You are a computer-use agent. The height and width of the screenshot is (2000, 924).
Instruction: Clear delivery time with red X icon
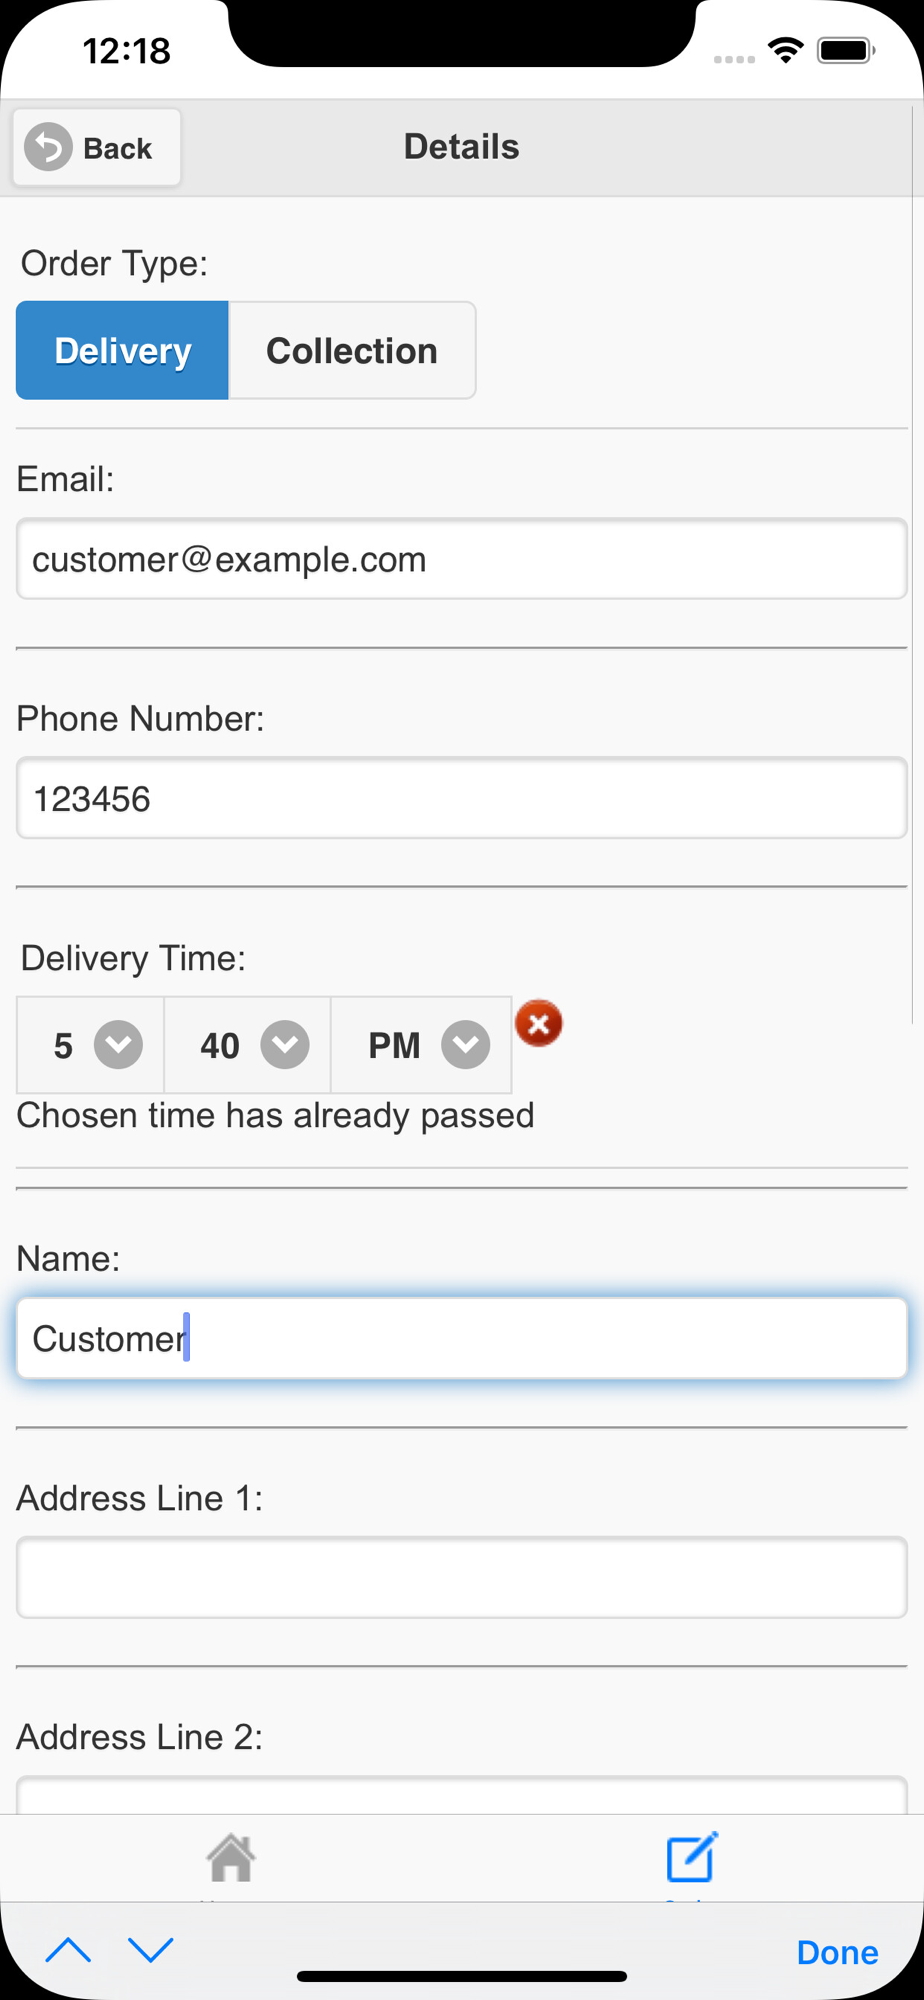539,1023
